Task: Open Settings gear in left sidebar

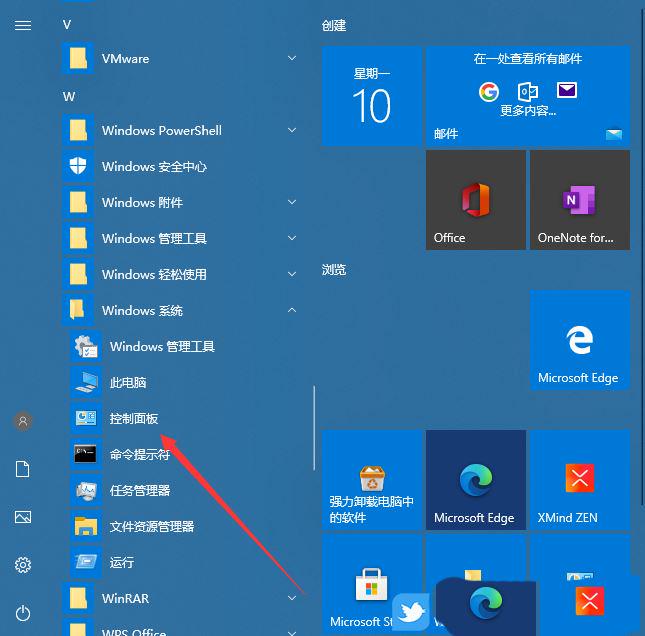Action: (23, 565)
